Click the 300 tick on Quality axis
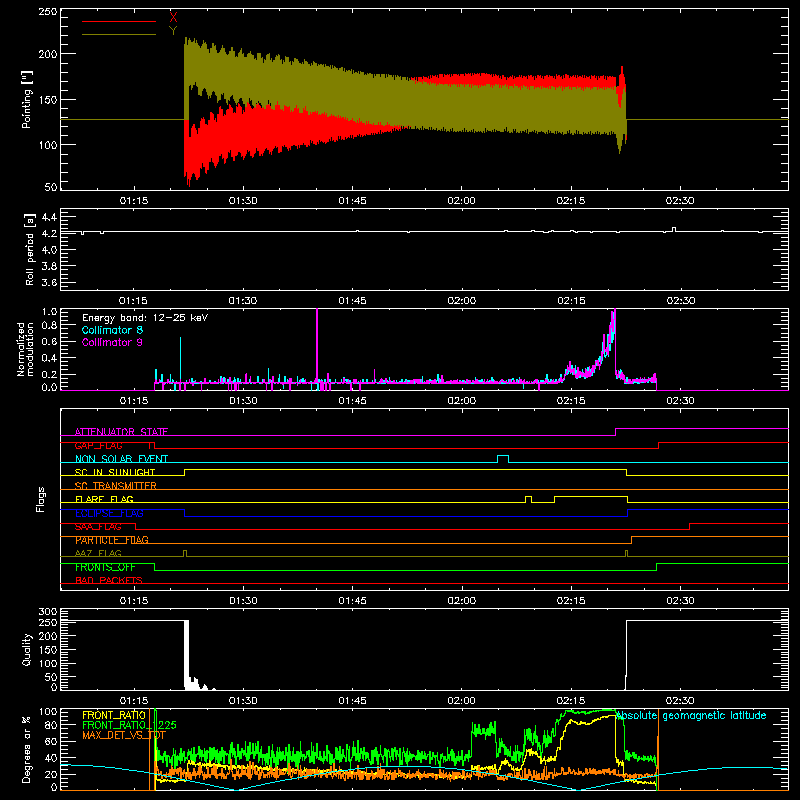Viewport: 800px width, 800px height. (x=47, y=611)
